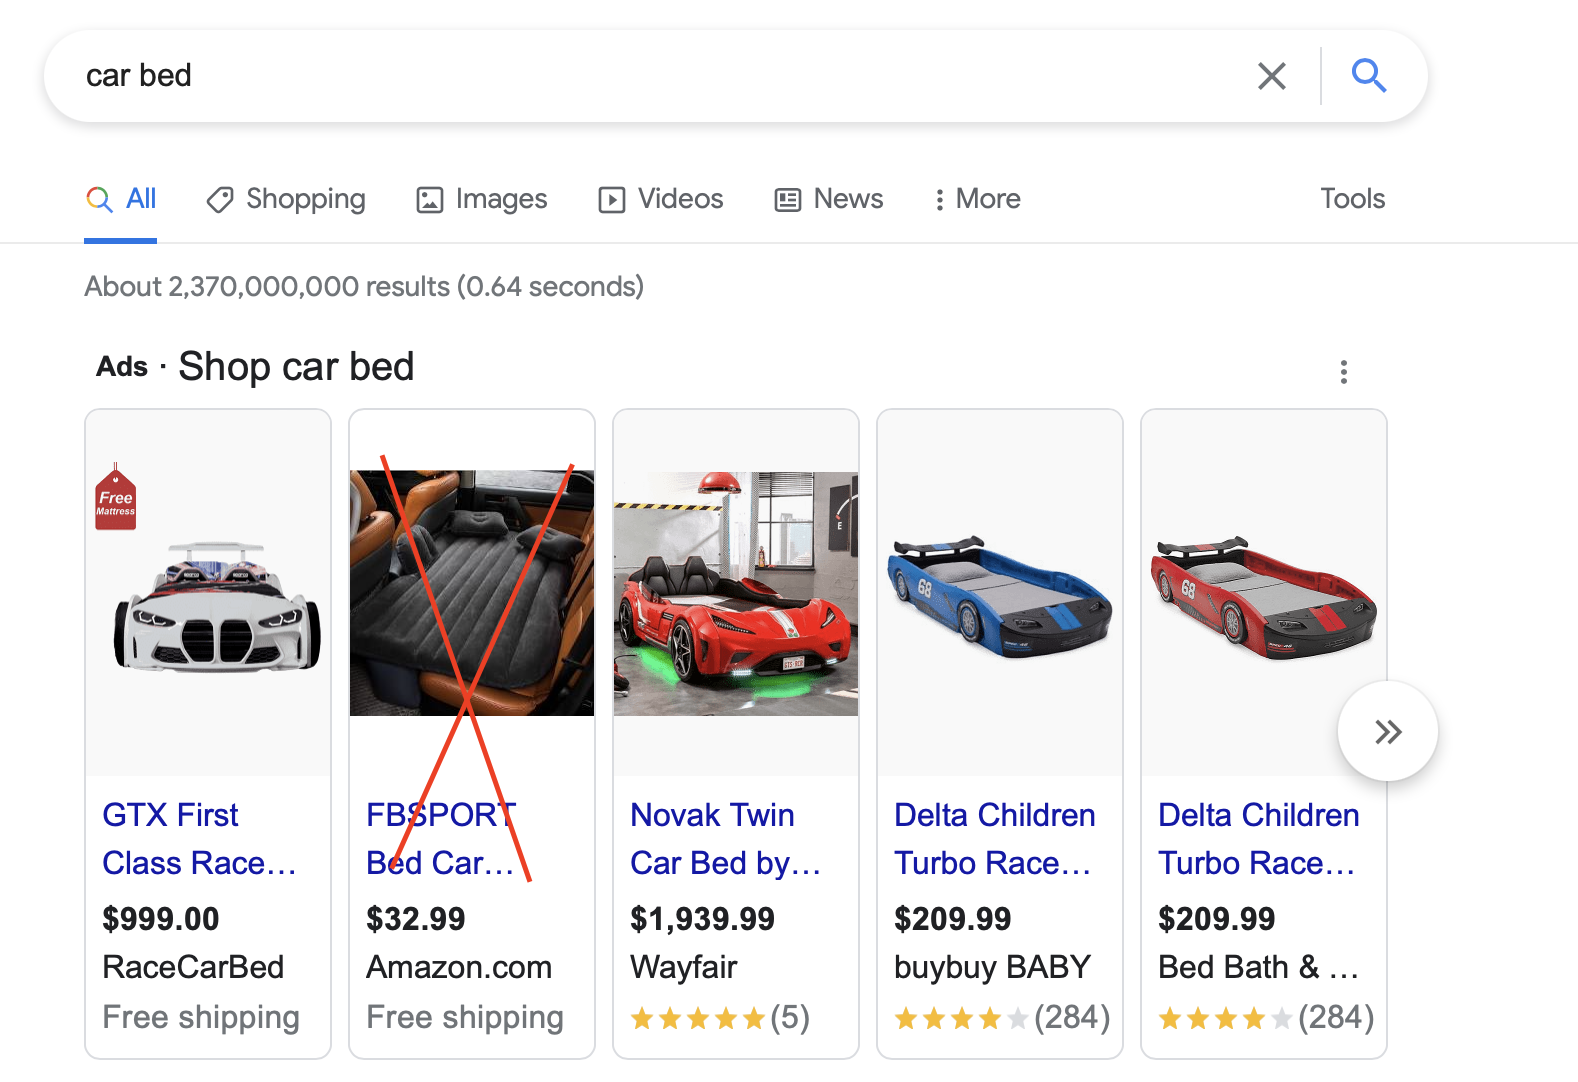Switch to the Images tab
This screenshot has height=1082, width=1578.
click(x=482, y=199)
